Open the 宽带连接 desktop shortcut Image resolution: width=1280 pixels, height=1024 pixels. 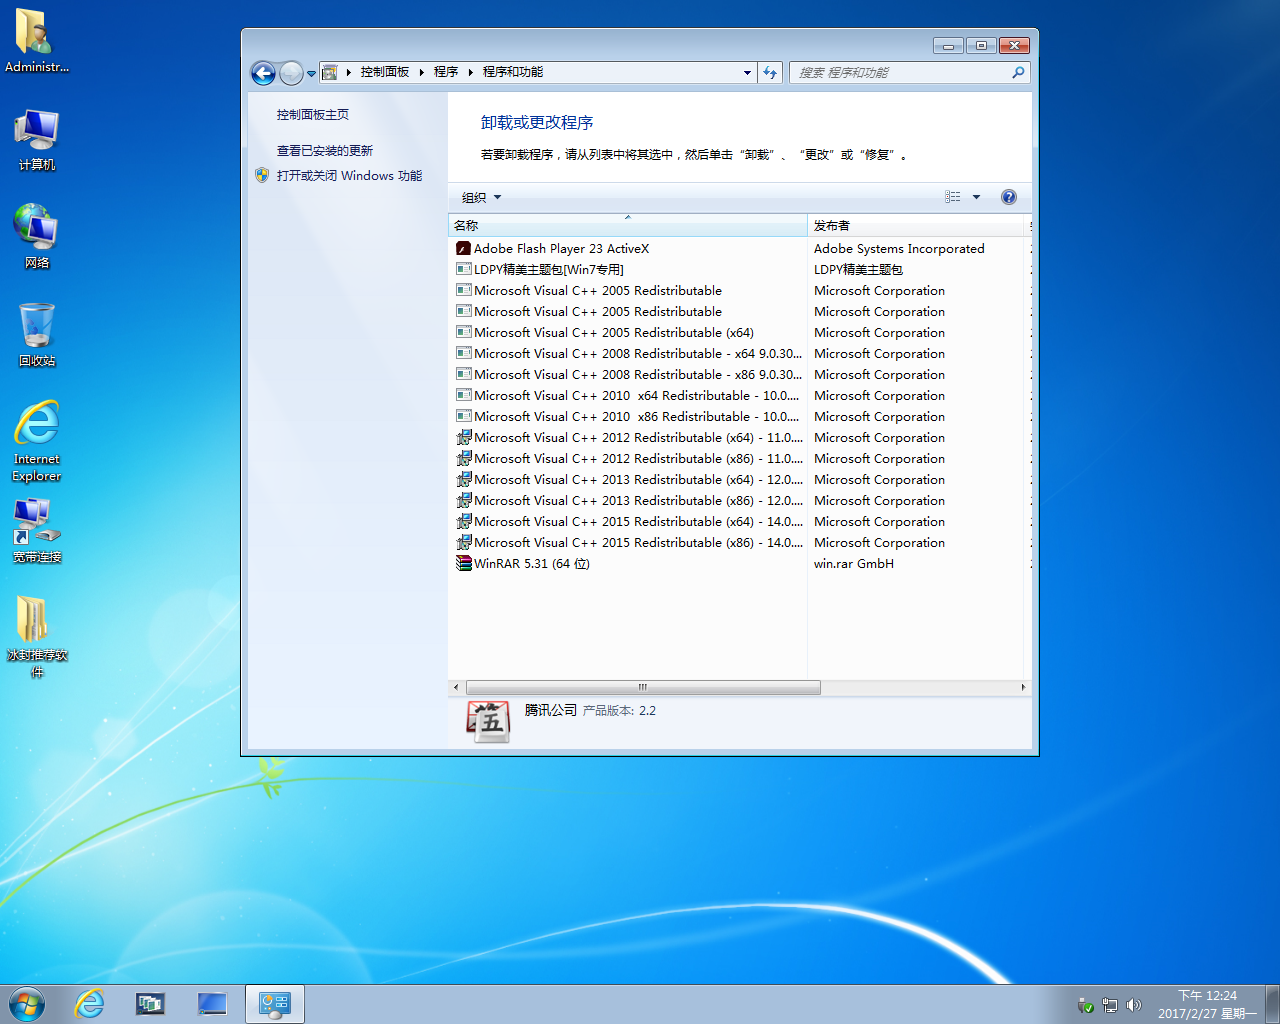[36, 530]
